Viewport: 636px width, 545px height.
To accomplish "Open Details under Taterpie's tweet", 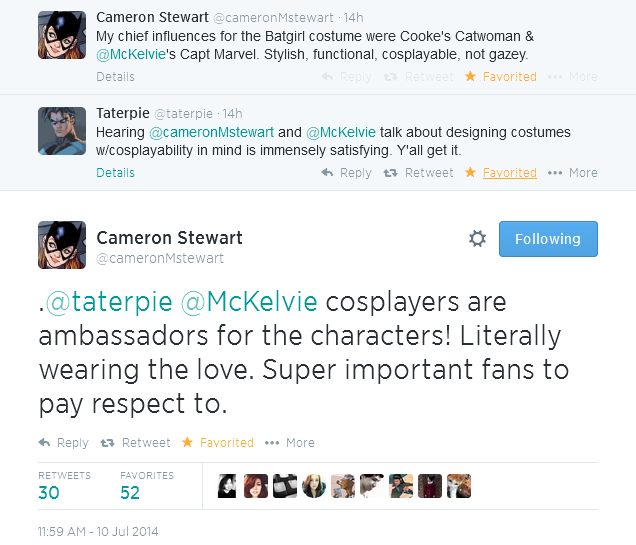I will 115,173.
